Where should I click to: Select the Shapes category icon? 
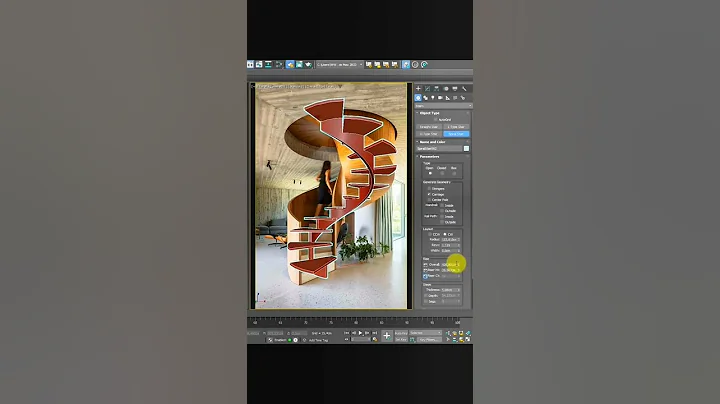(426, 98)
